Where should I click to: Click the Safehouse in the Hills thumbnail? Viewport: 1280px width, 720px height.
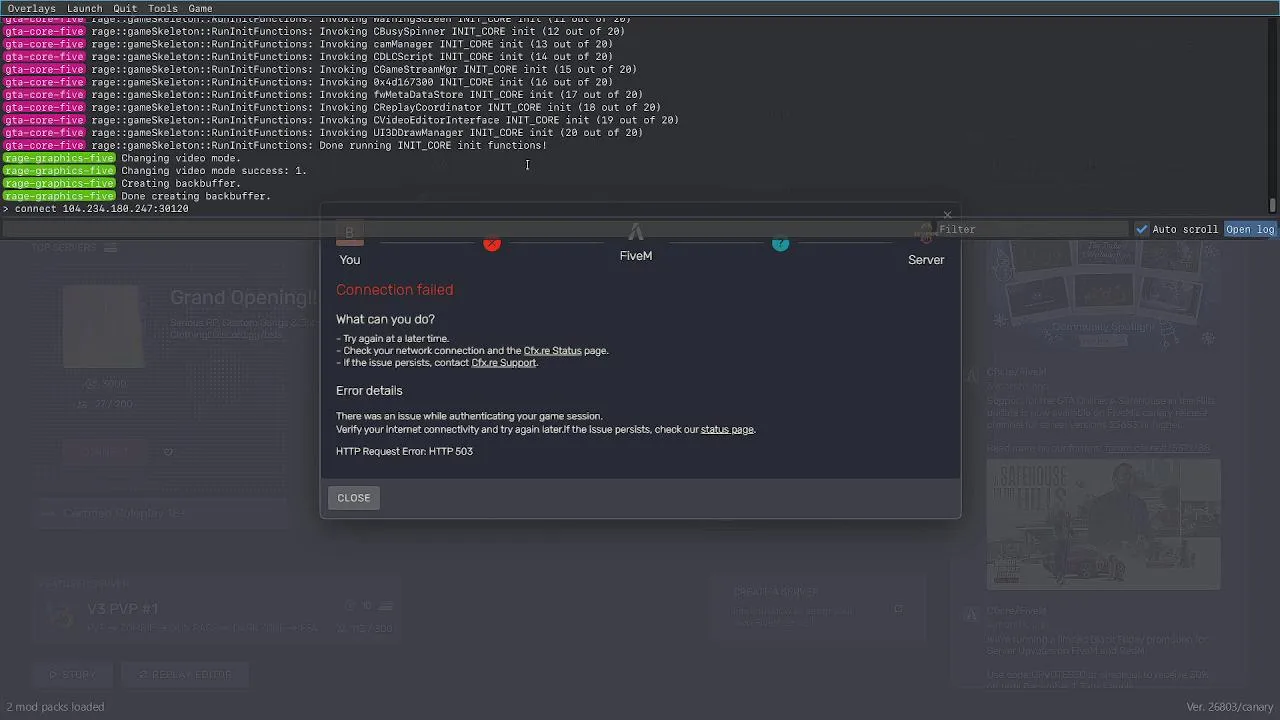[1103, 525]
